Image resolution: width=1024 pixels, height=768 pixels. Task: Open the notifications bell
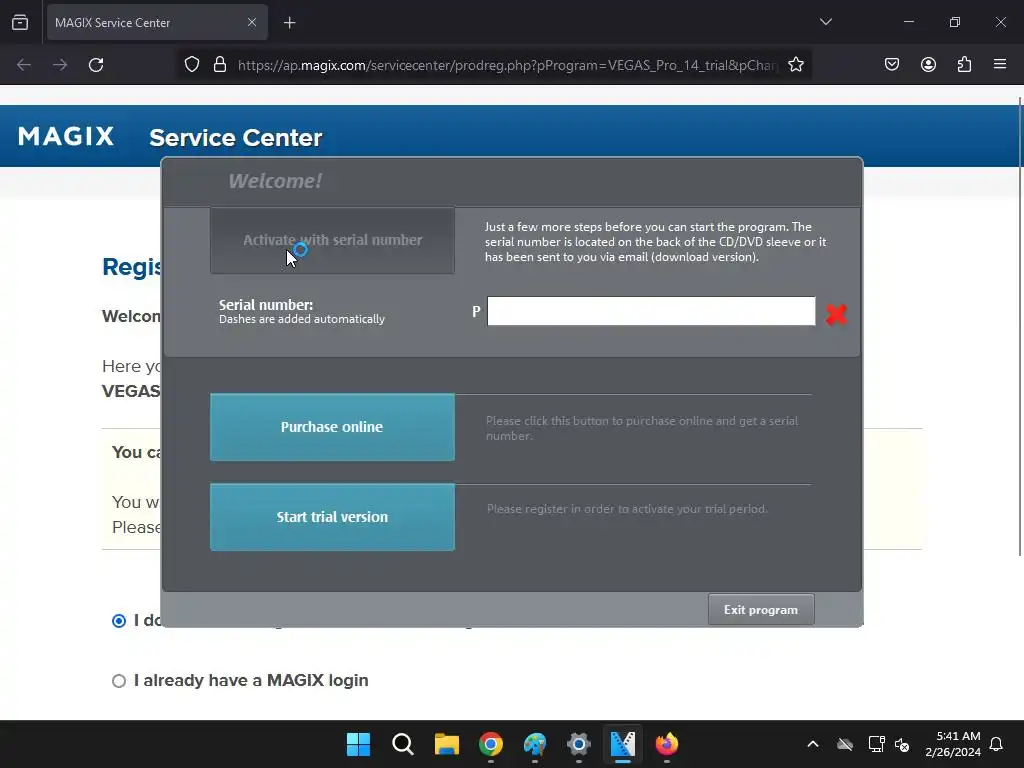[997, 744]
